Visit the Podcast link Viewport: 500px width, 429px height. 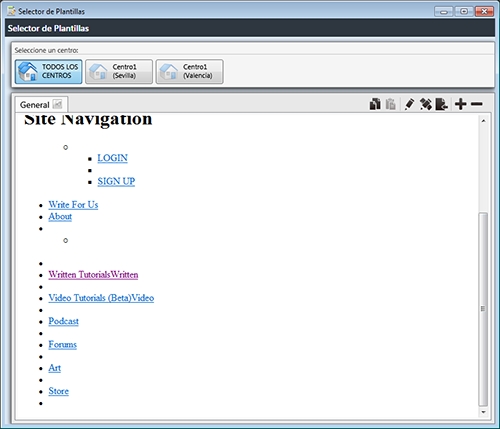(63, 321)
